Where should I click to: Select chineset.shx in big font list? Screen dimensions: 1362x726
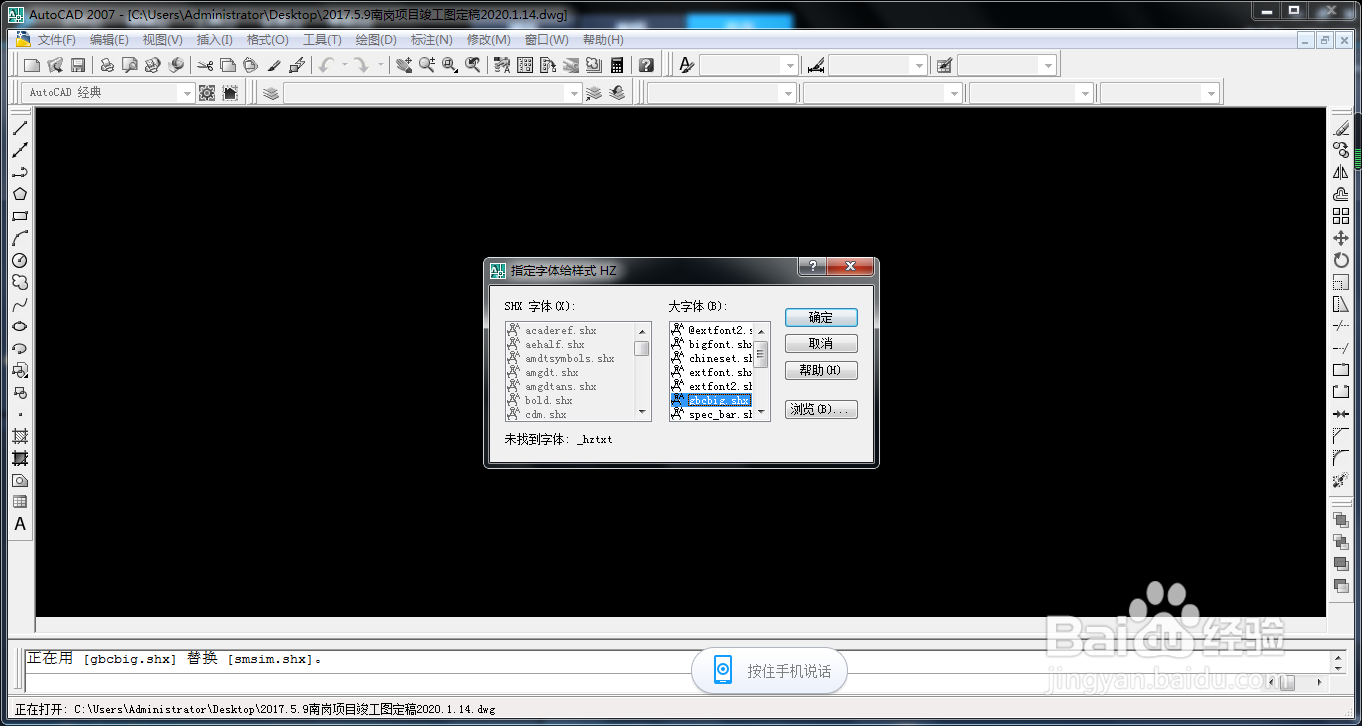coord(711,358)
